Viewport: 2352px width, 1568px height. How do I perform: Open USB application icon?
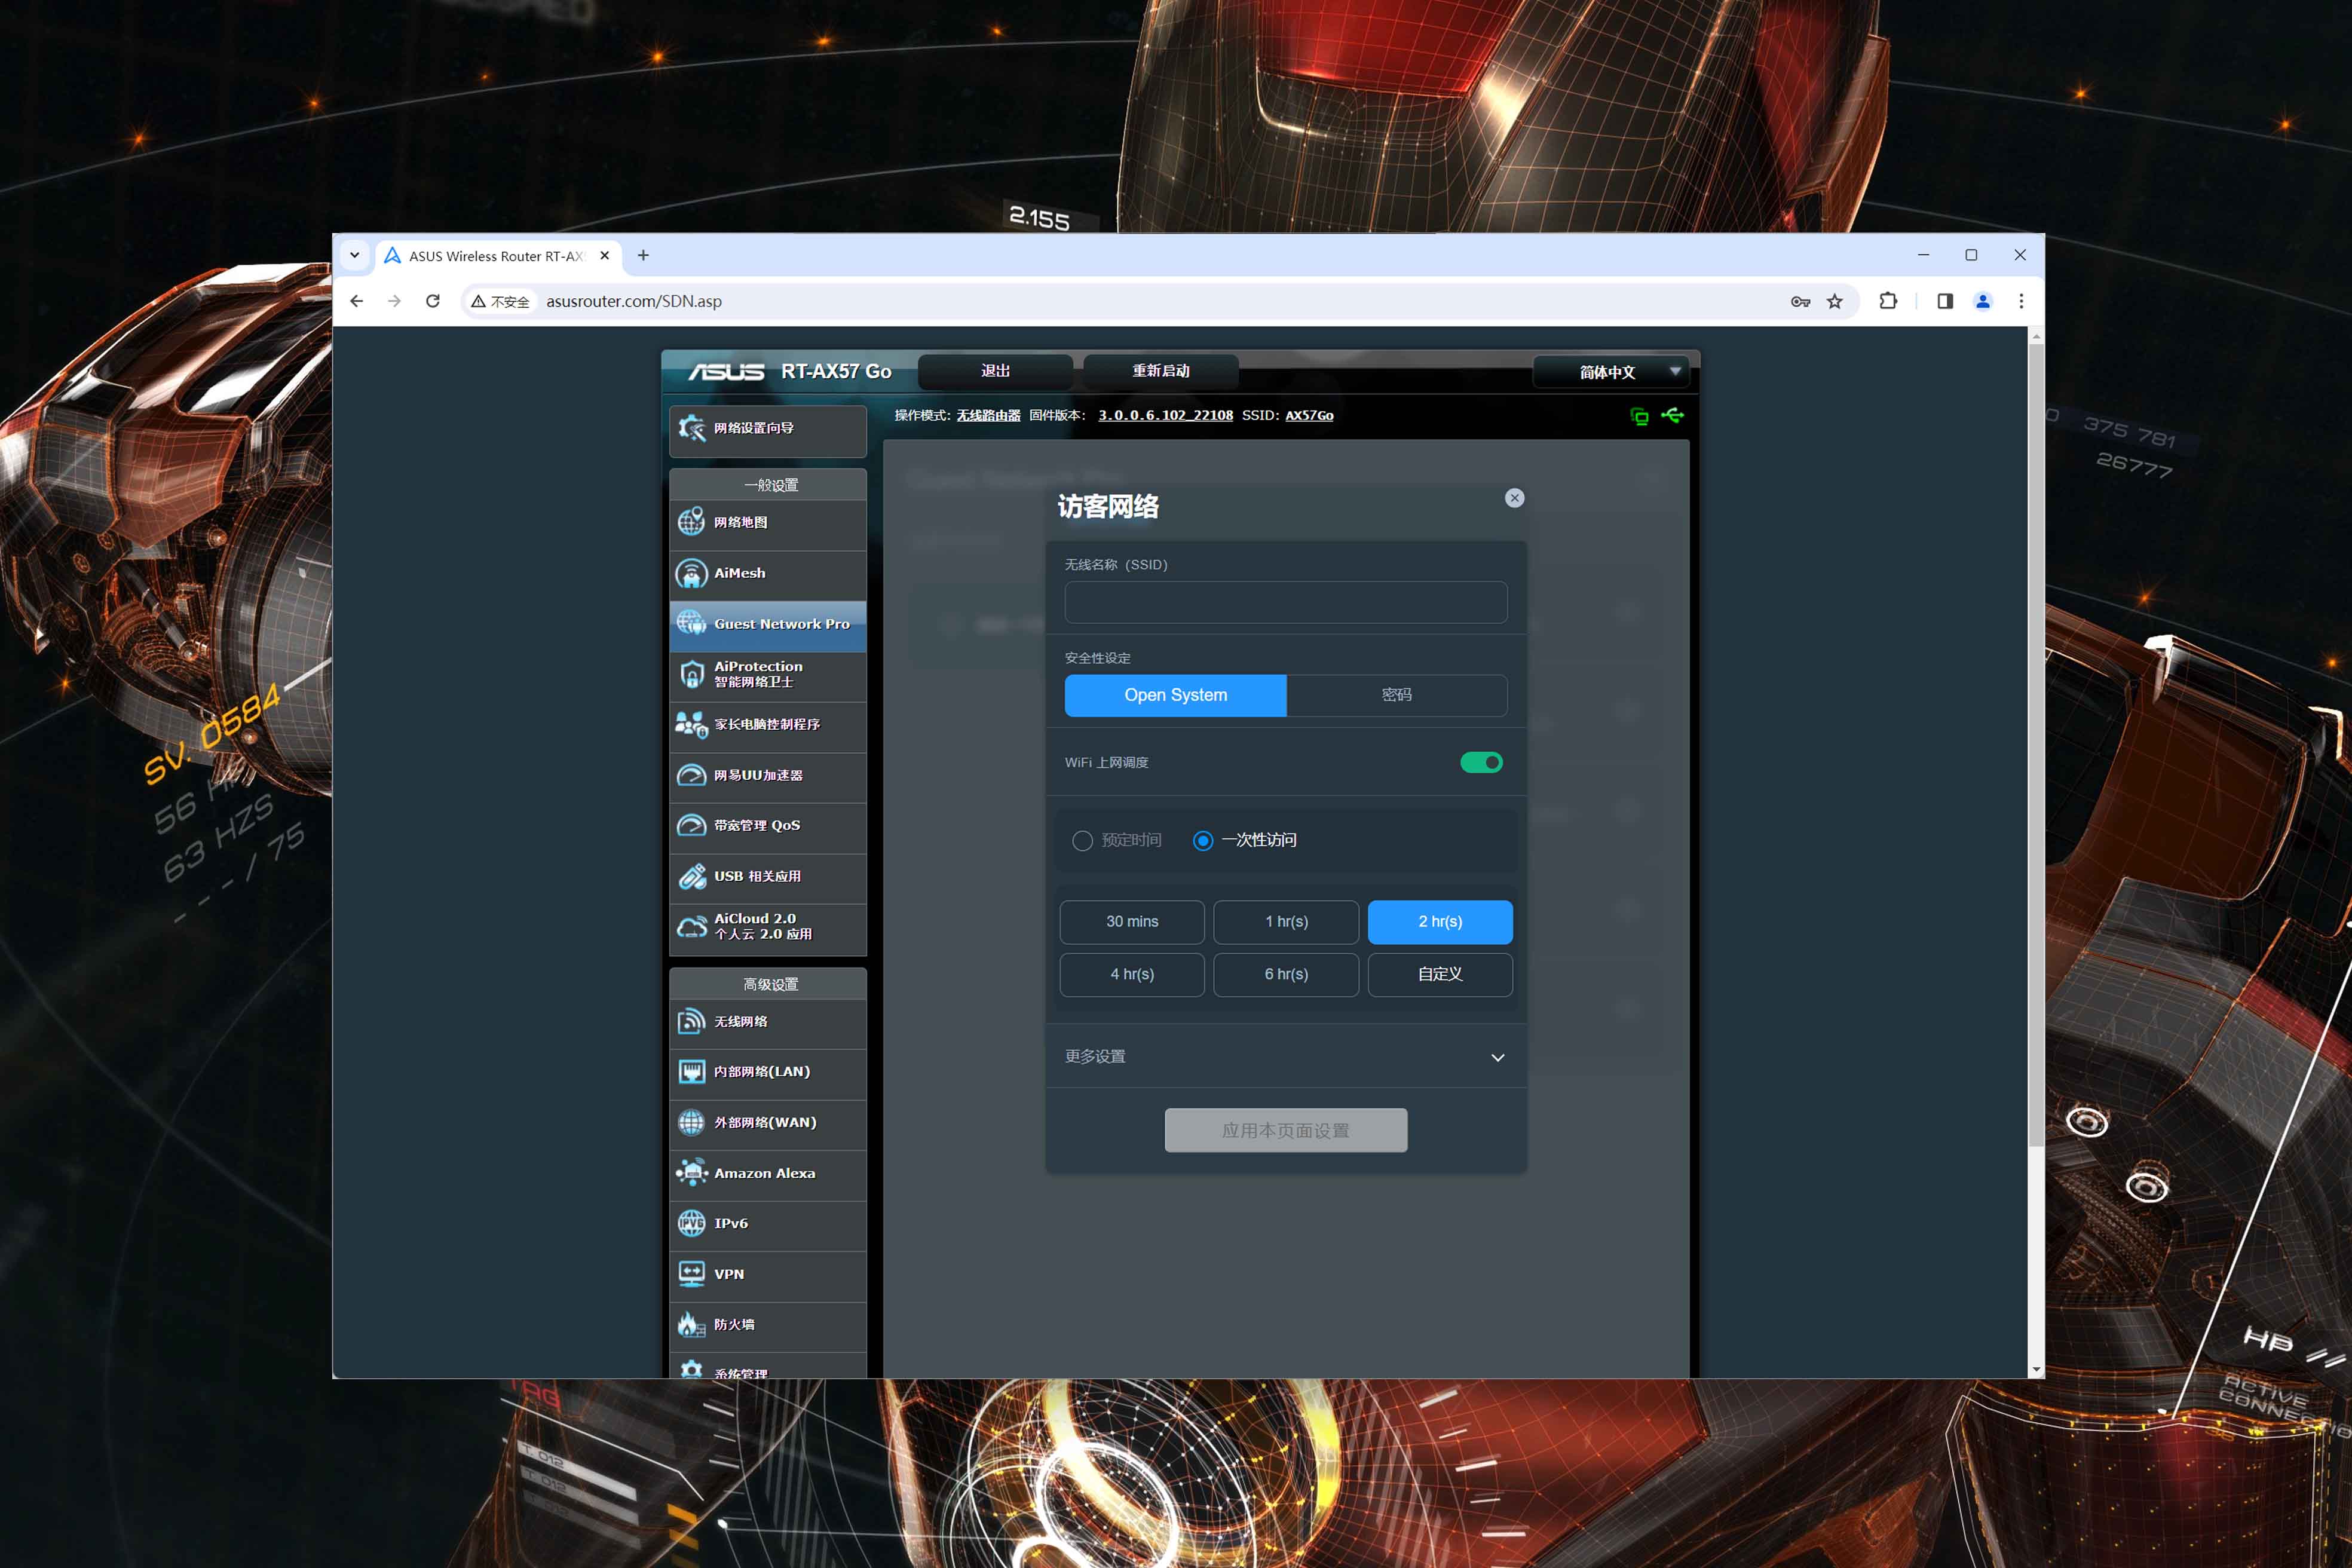tap(691, 876)
